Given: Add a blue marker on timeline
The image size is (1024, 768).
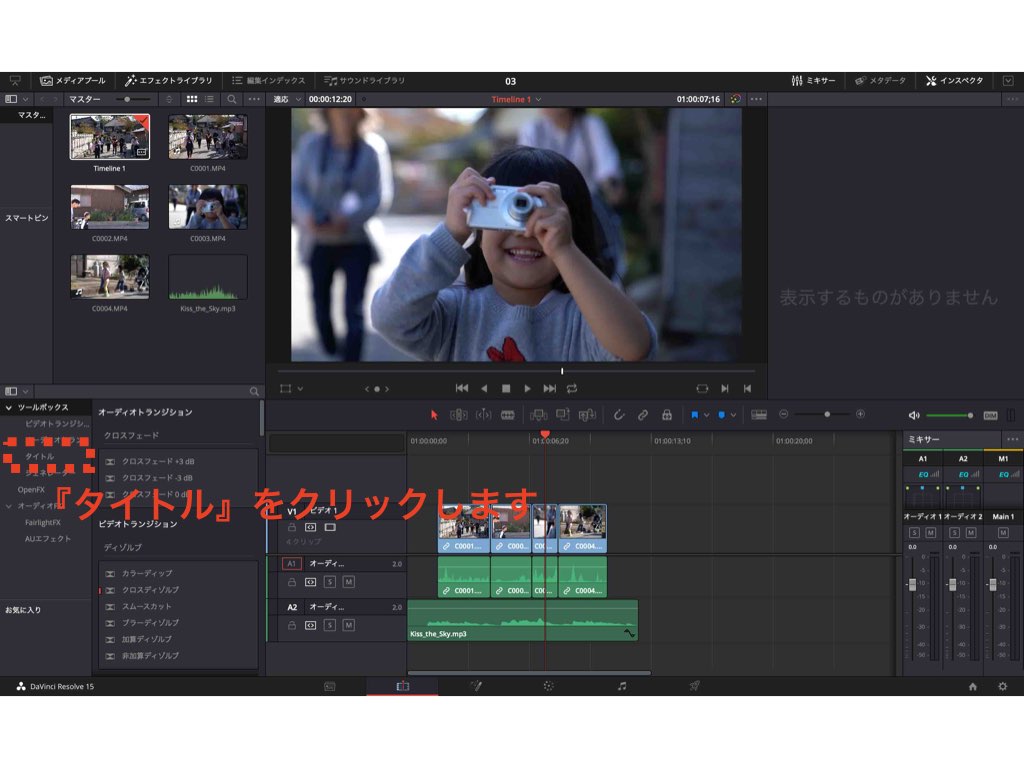Looking at the screenshot, I should [722, 415].
